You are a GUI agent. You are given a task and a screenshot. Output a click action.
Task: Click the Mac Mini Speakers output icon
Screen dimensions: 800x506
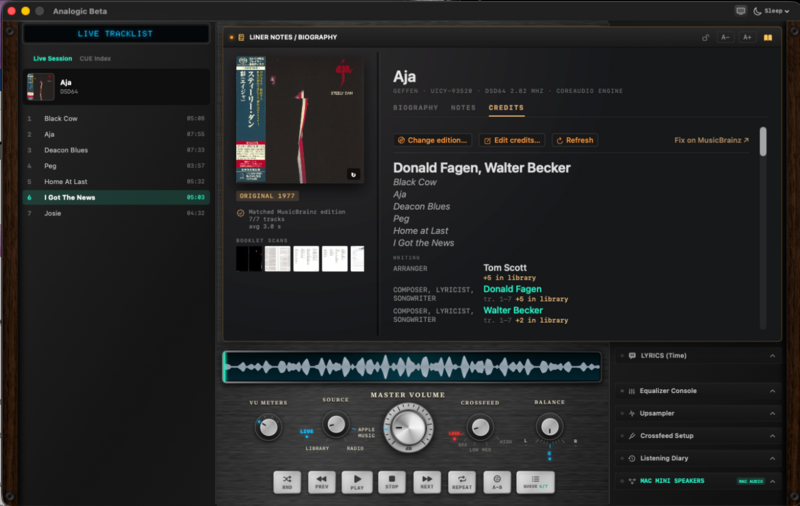[x=632, y=481]
